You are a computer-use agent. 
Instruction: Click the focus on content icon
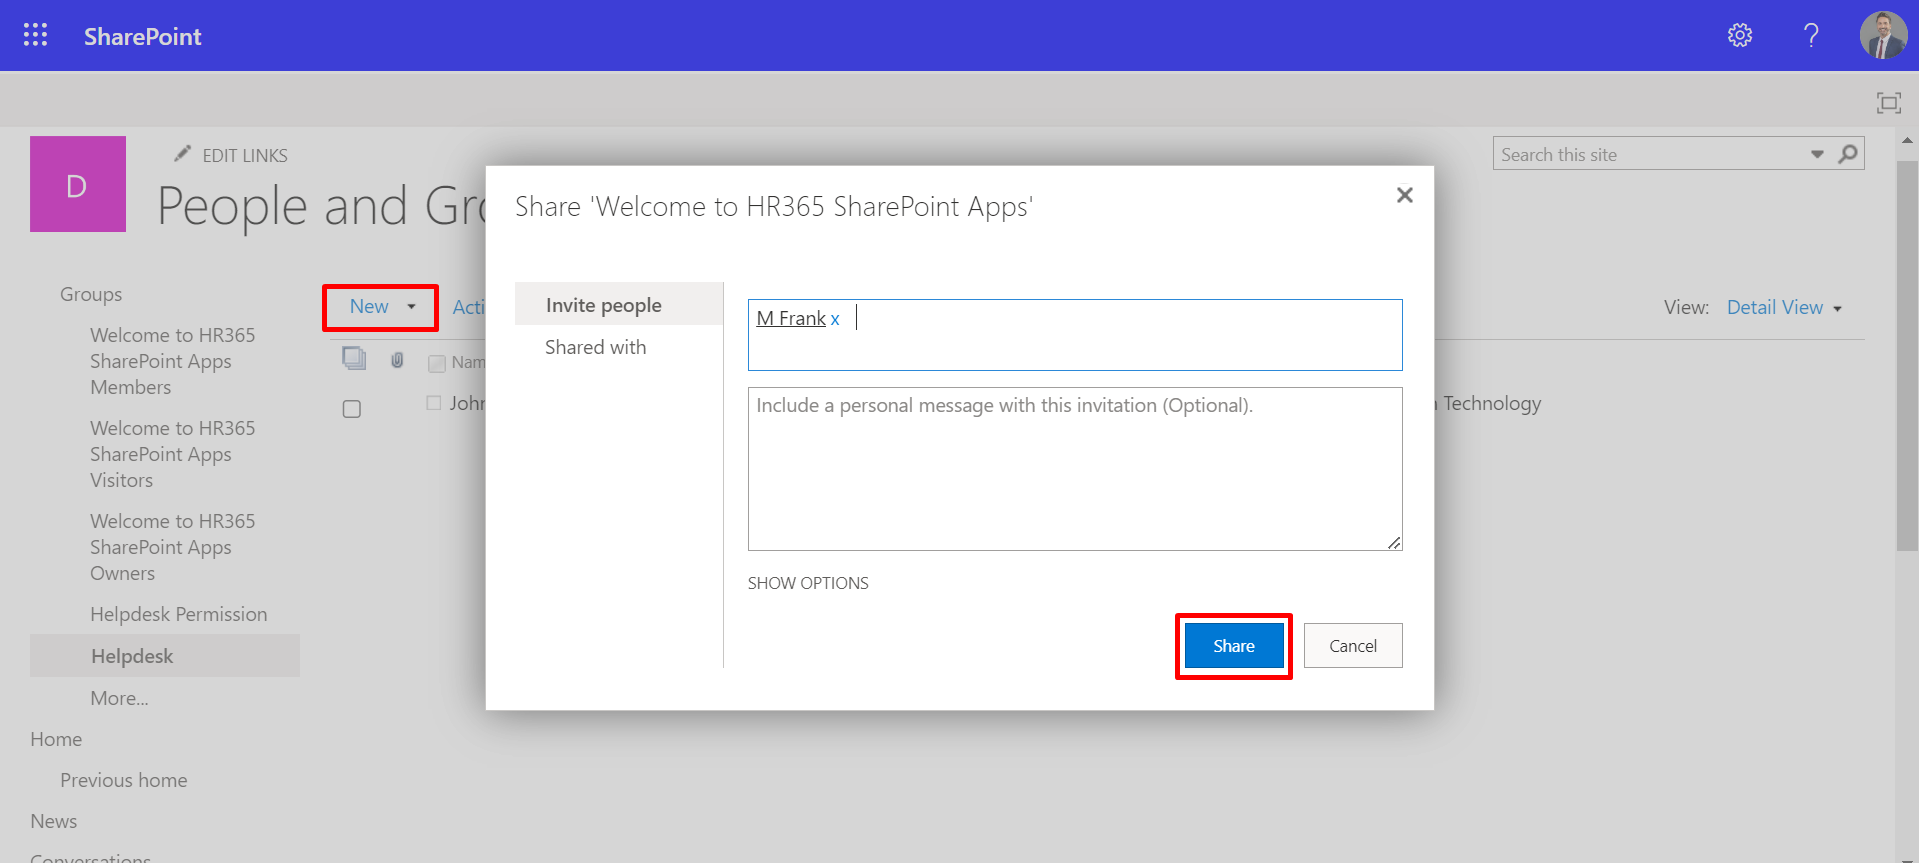pos(1888,102)
